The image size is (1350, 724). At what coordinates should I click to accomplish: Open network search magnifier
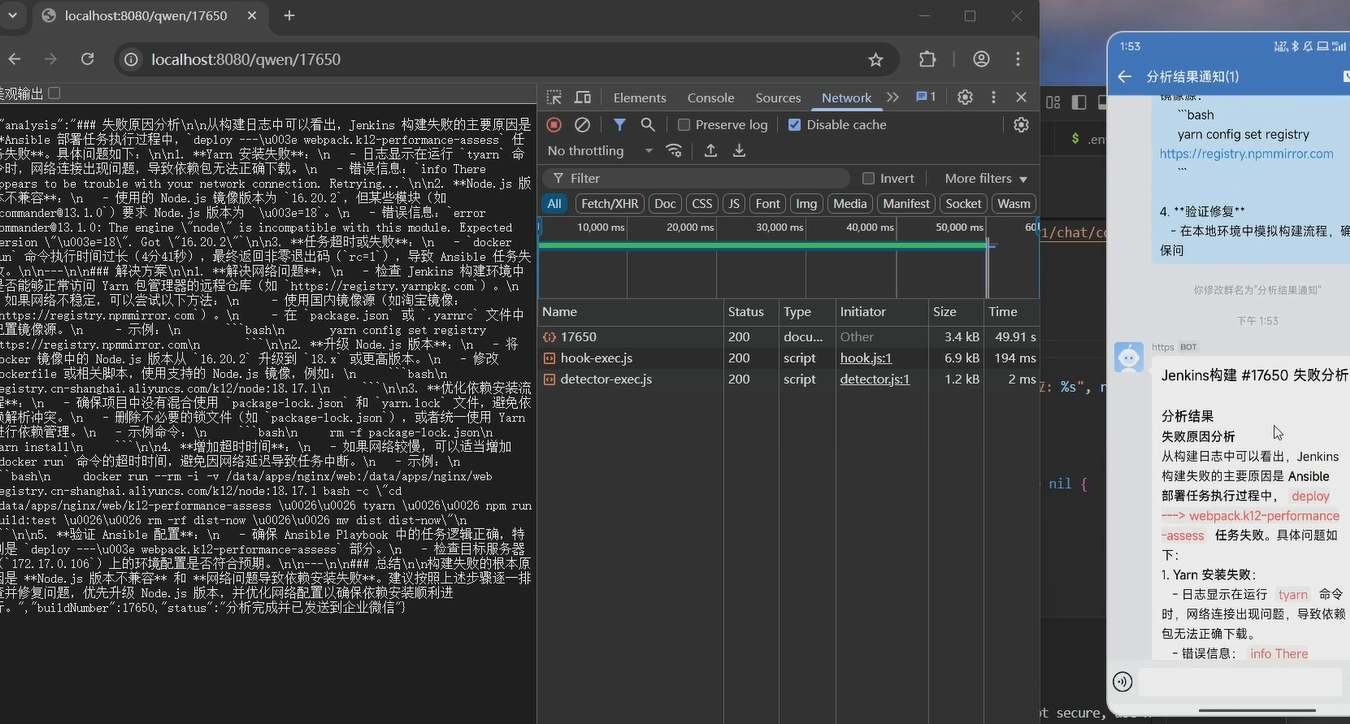coord(648,125)
